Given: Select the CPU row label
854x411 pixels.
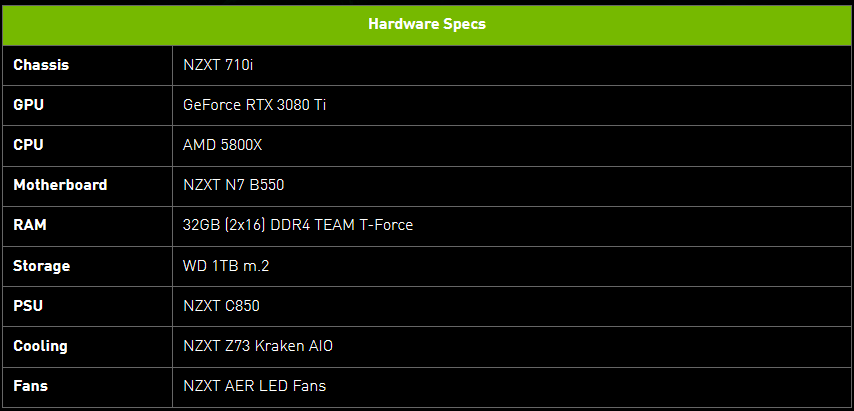Looking at the screenshot, I should click(28, 145).
